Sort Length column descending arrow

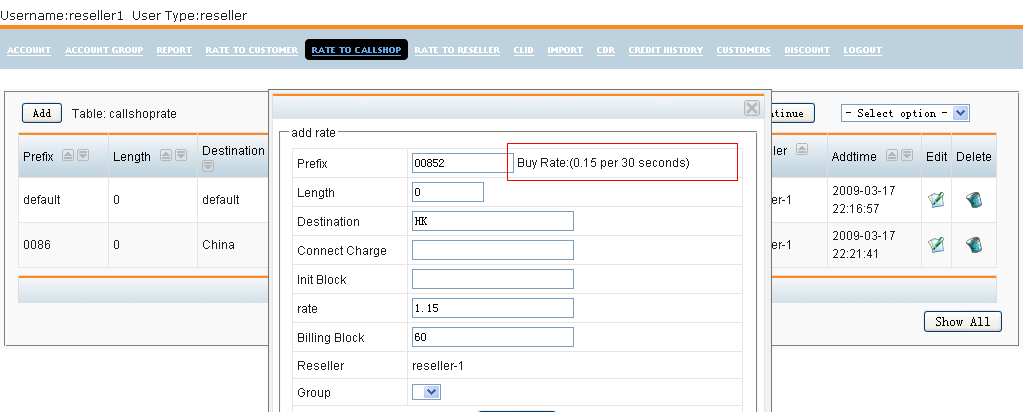coord(181,155)
